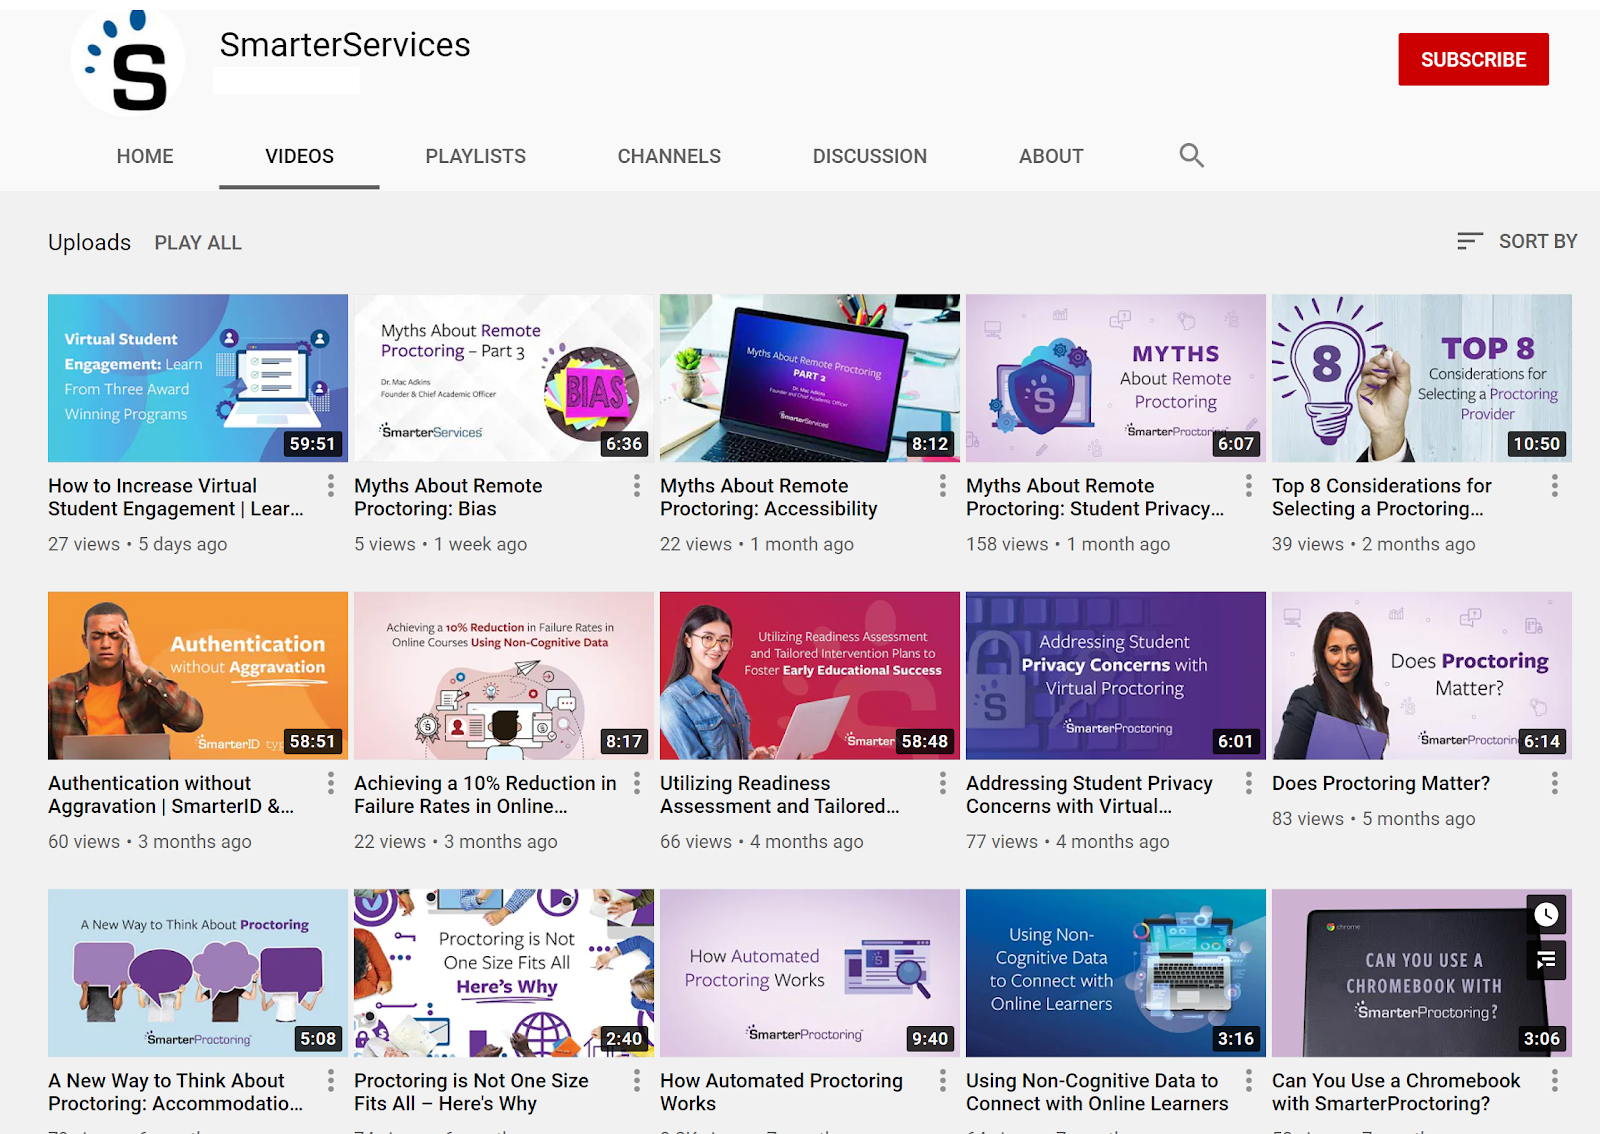Open the red Utilizing Readiness Assessment thumbnail
The height and width of the screenshot is (1134, 1600).
810,676
